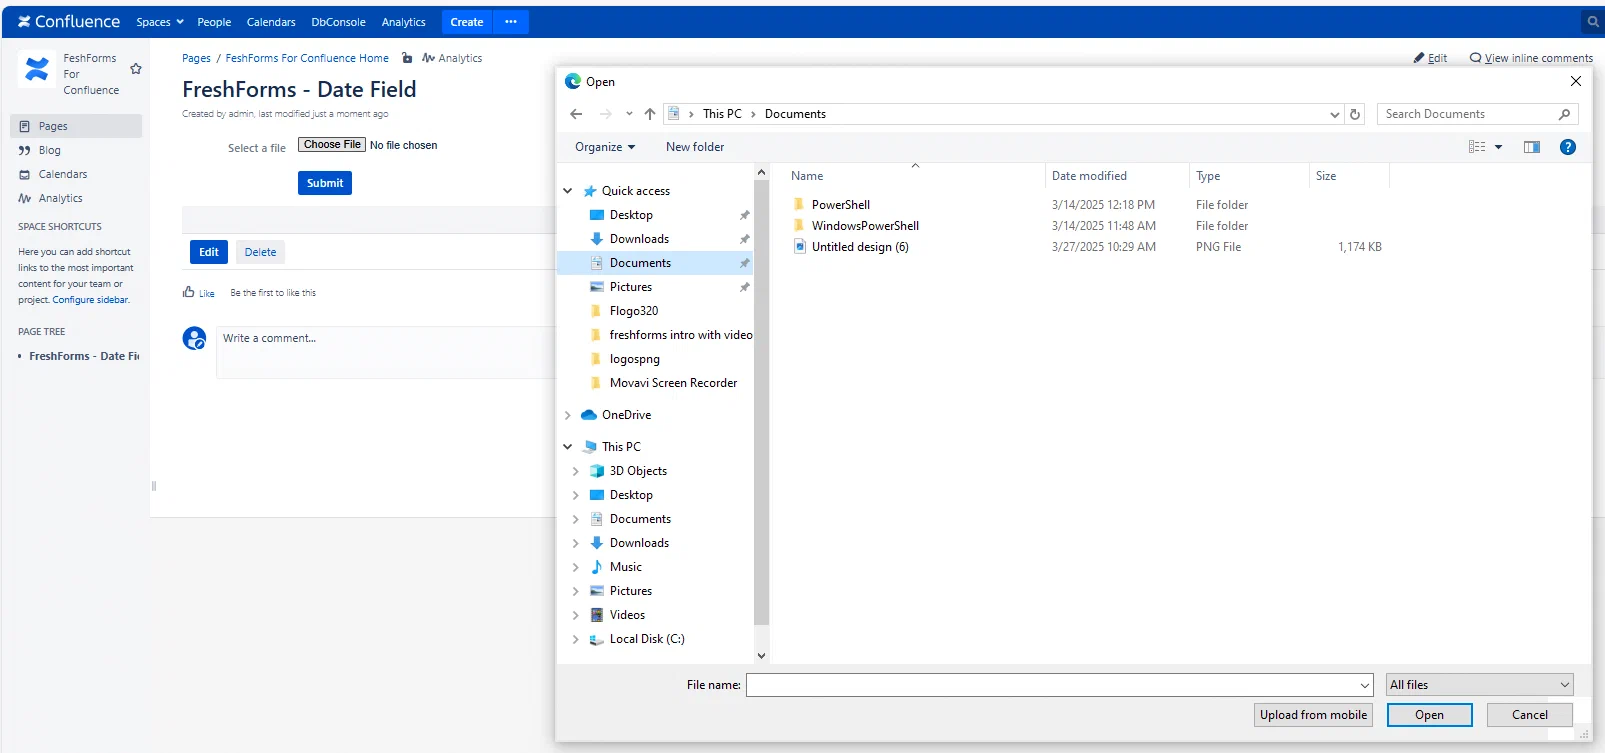Open People in Confluence header
The height and width of the screenshot is (753, 1605).
point(214,22)
